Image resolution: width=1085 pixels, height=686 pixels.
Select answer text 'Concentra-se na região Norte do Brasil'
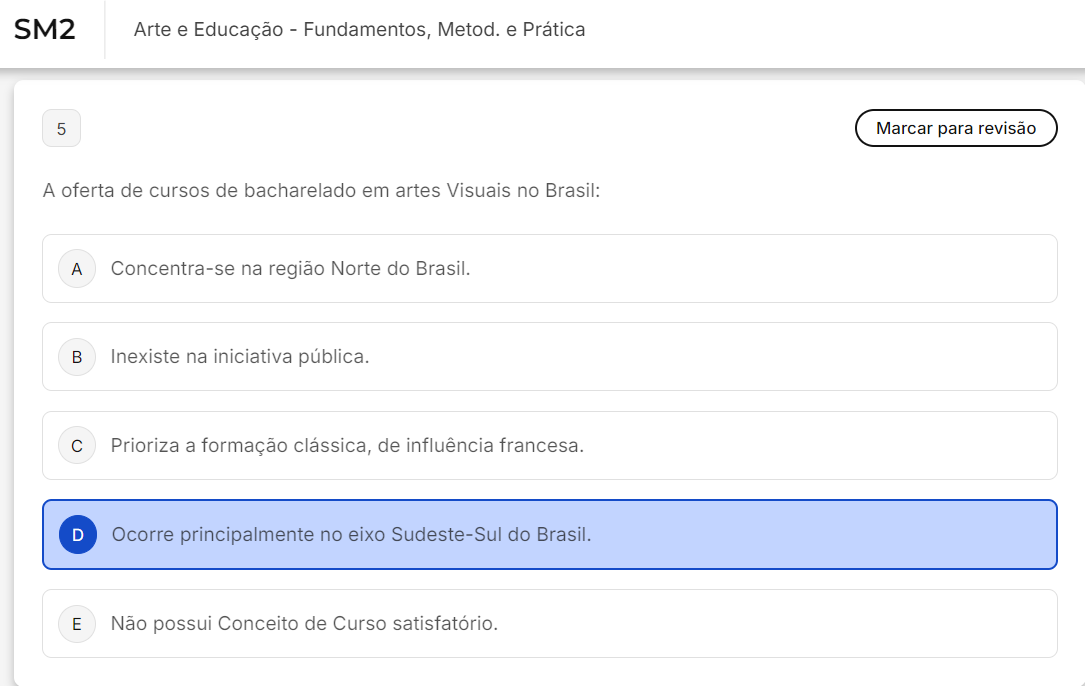coord(290,268)
